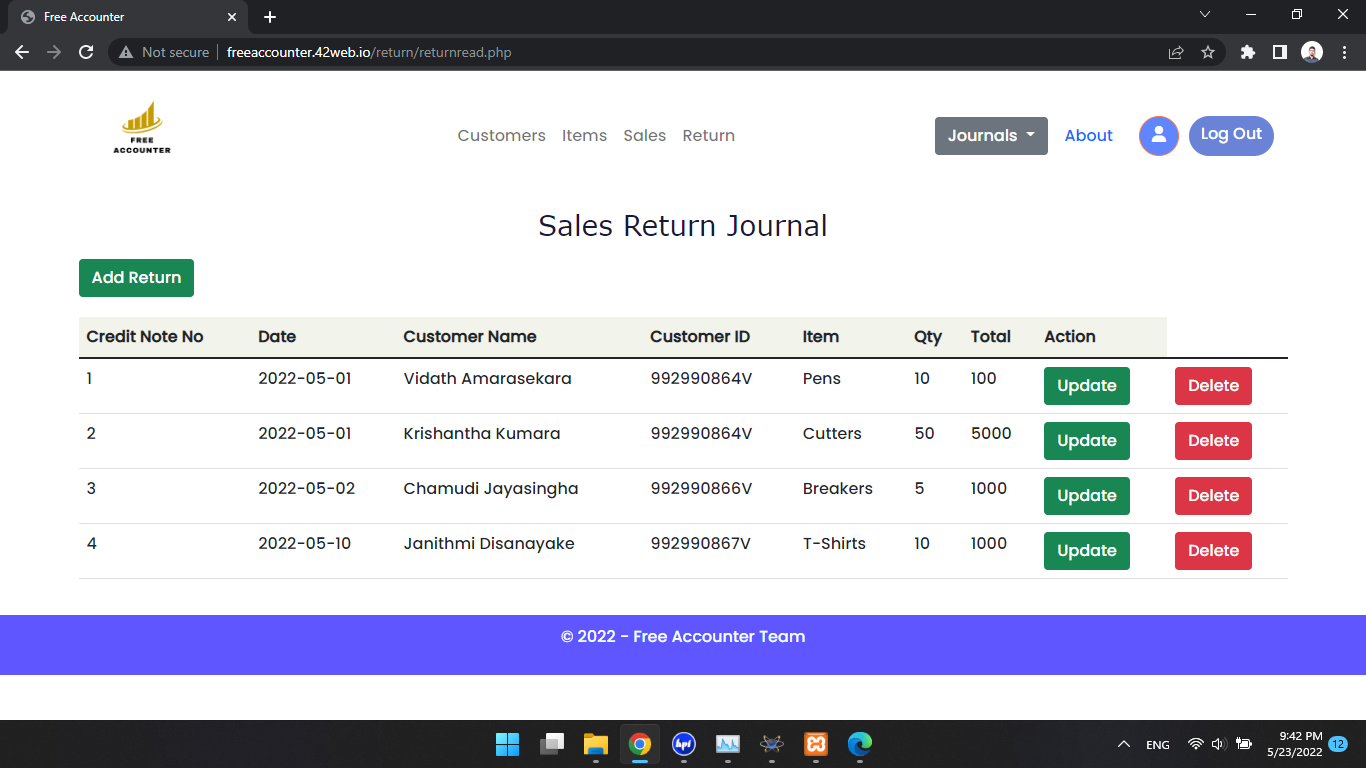Open File Explorer from the taskbar
Screen dimensions: 1366x768
596,744
